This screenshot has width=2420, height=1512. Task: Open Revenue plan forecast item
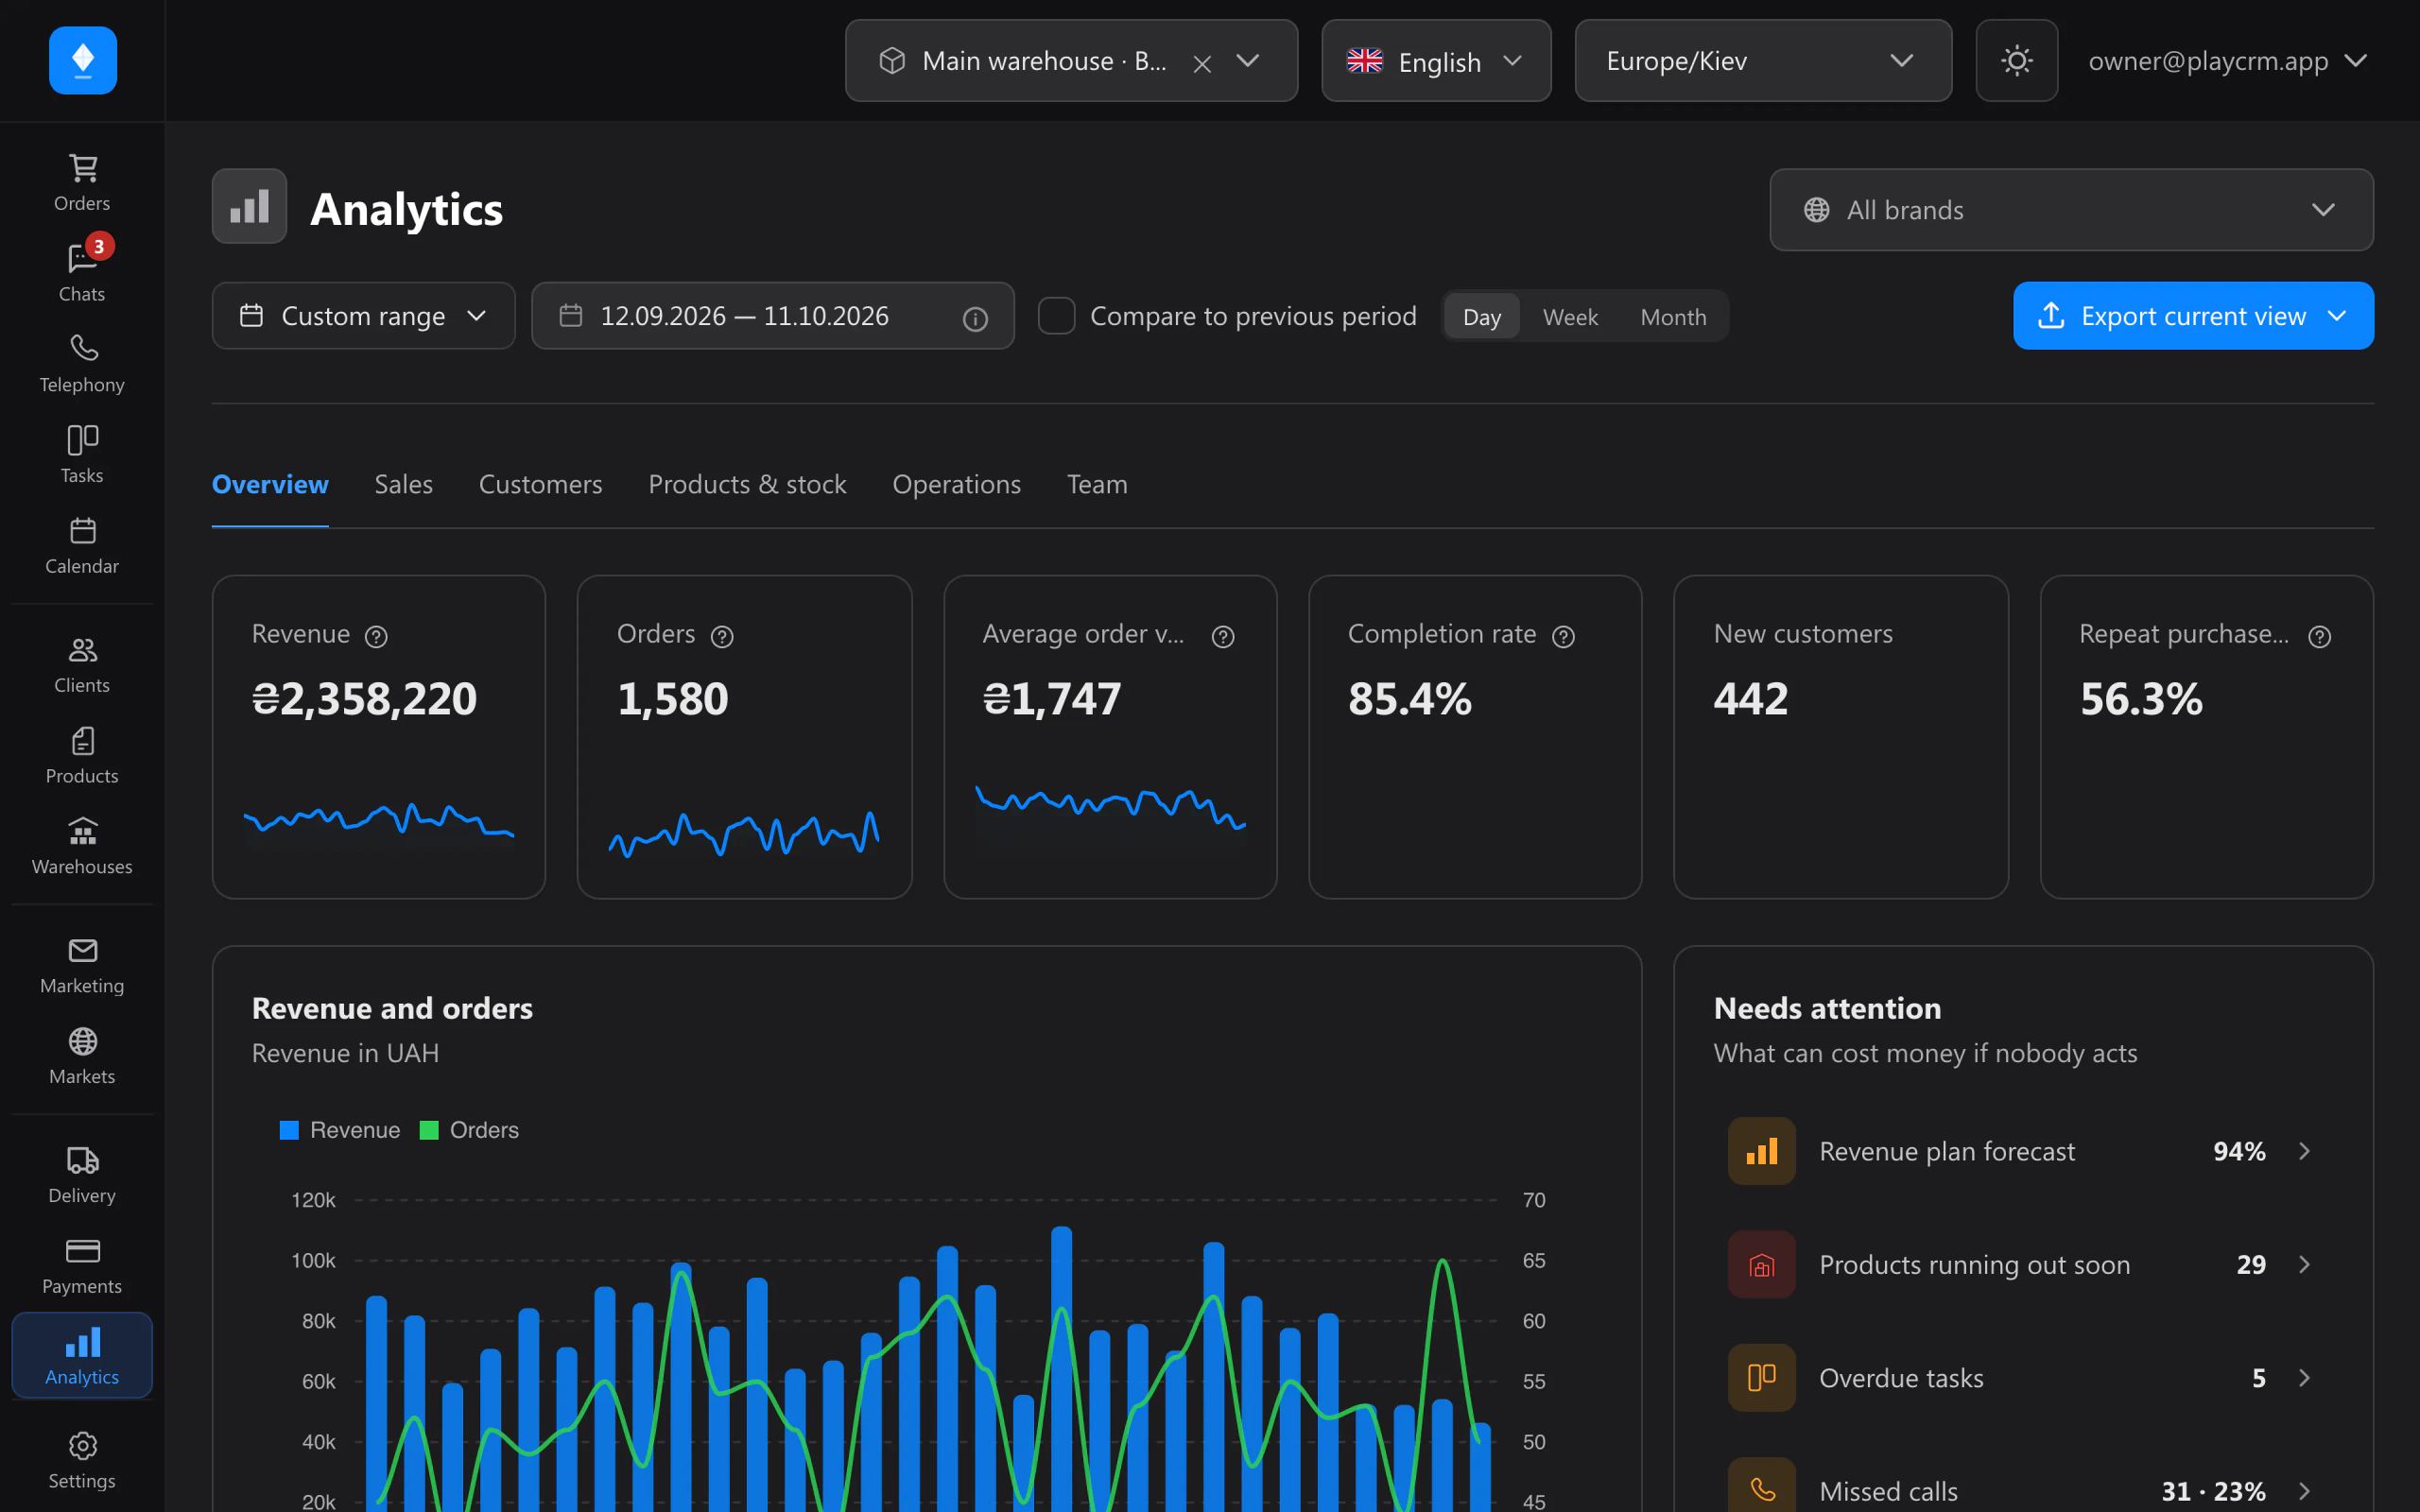tap(2022, 1151)
